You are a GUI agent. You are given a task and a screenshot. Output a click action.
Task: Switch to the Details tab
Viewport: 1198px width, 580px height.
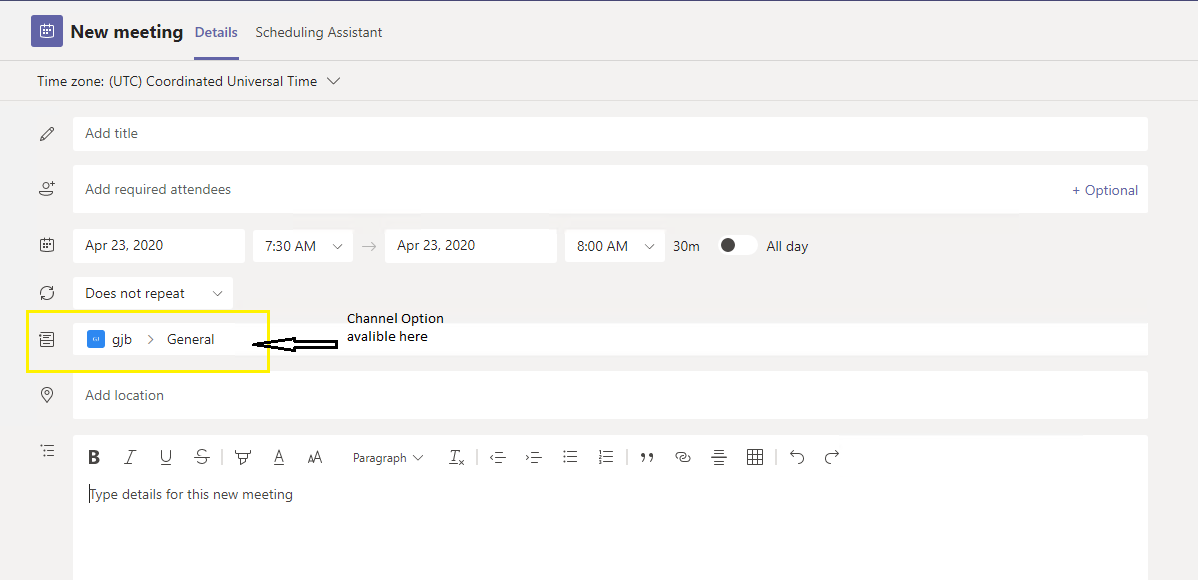tap(216, 32)
